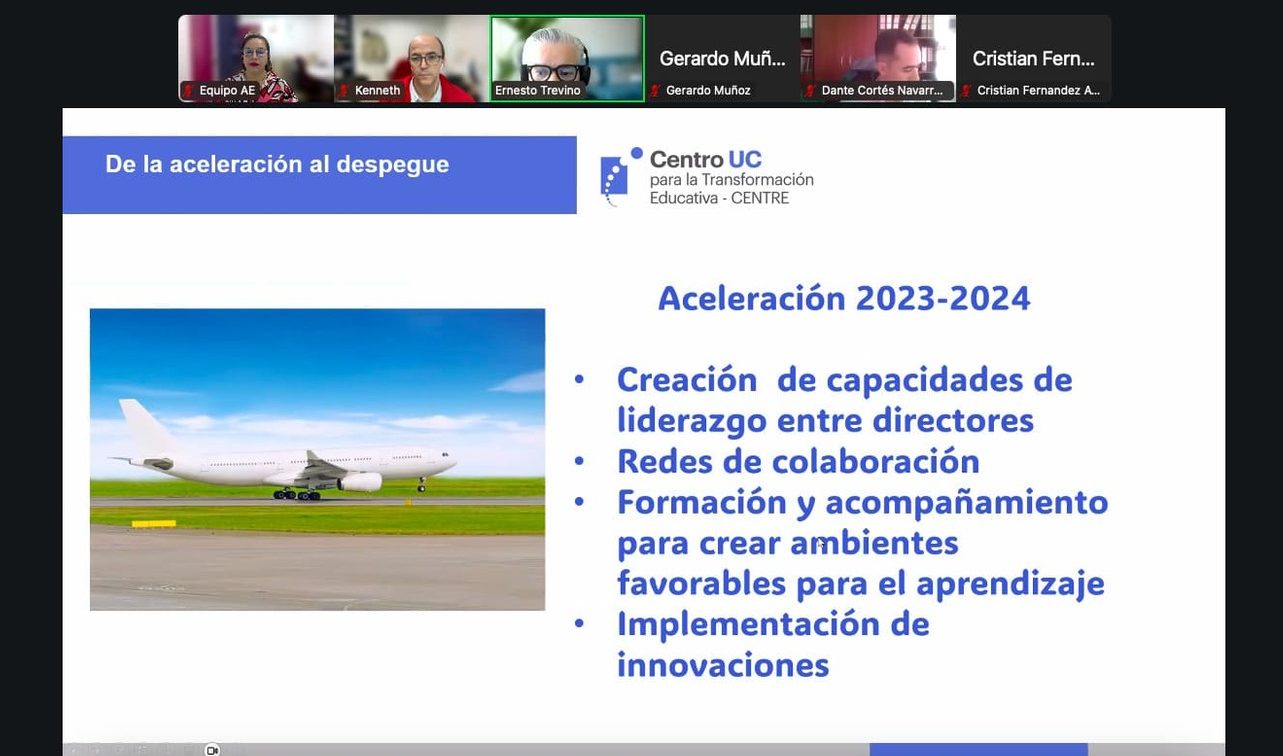1283x756 pixels.
Task: Click the muted mic icon beside Cristian Fernandez
Action: pos(966,91)
